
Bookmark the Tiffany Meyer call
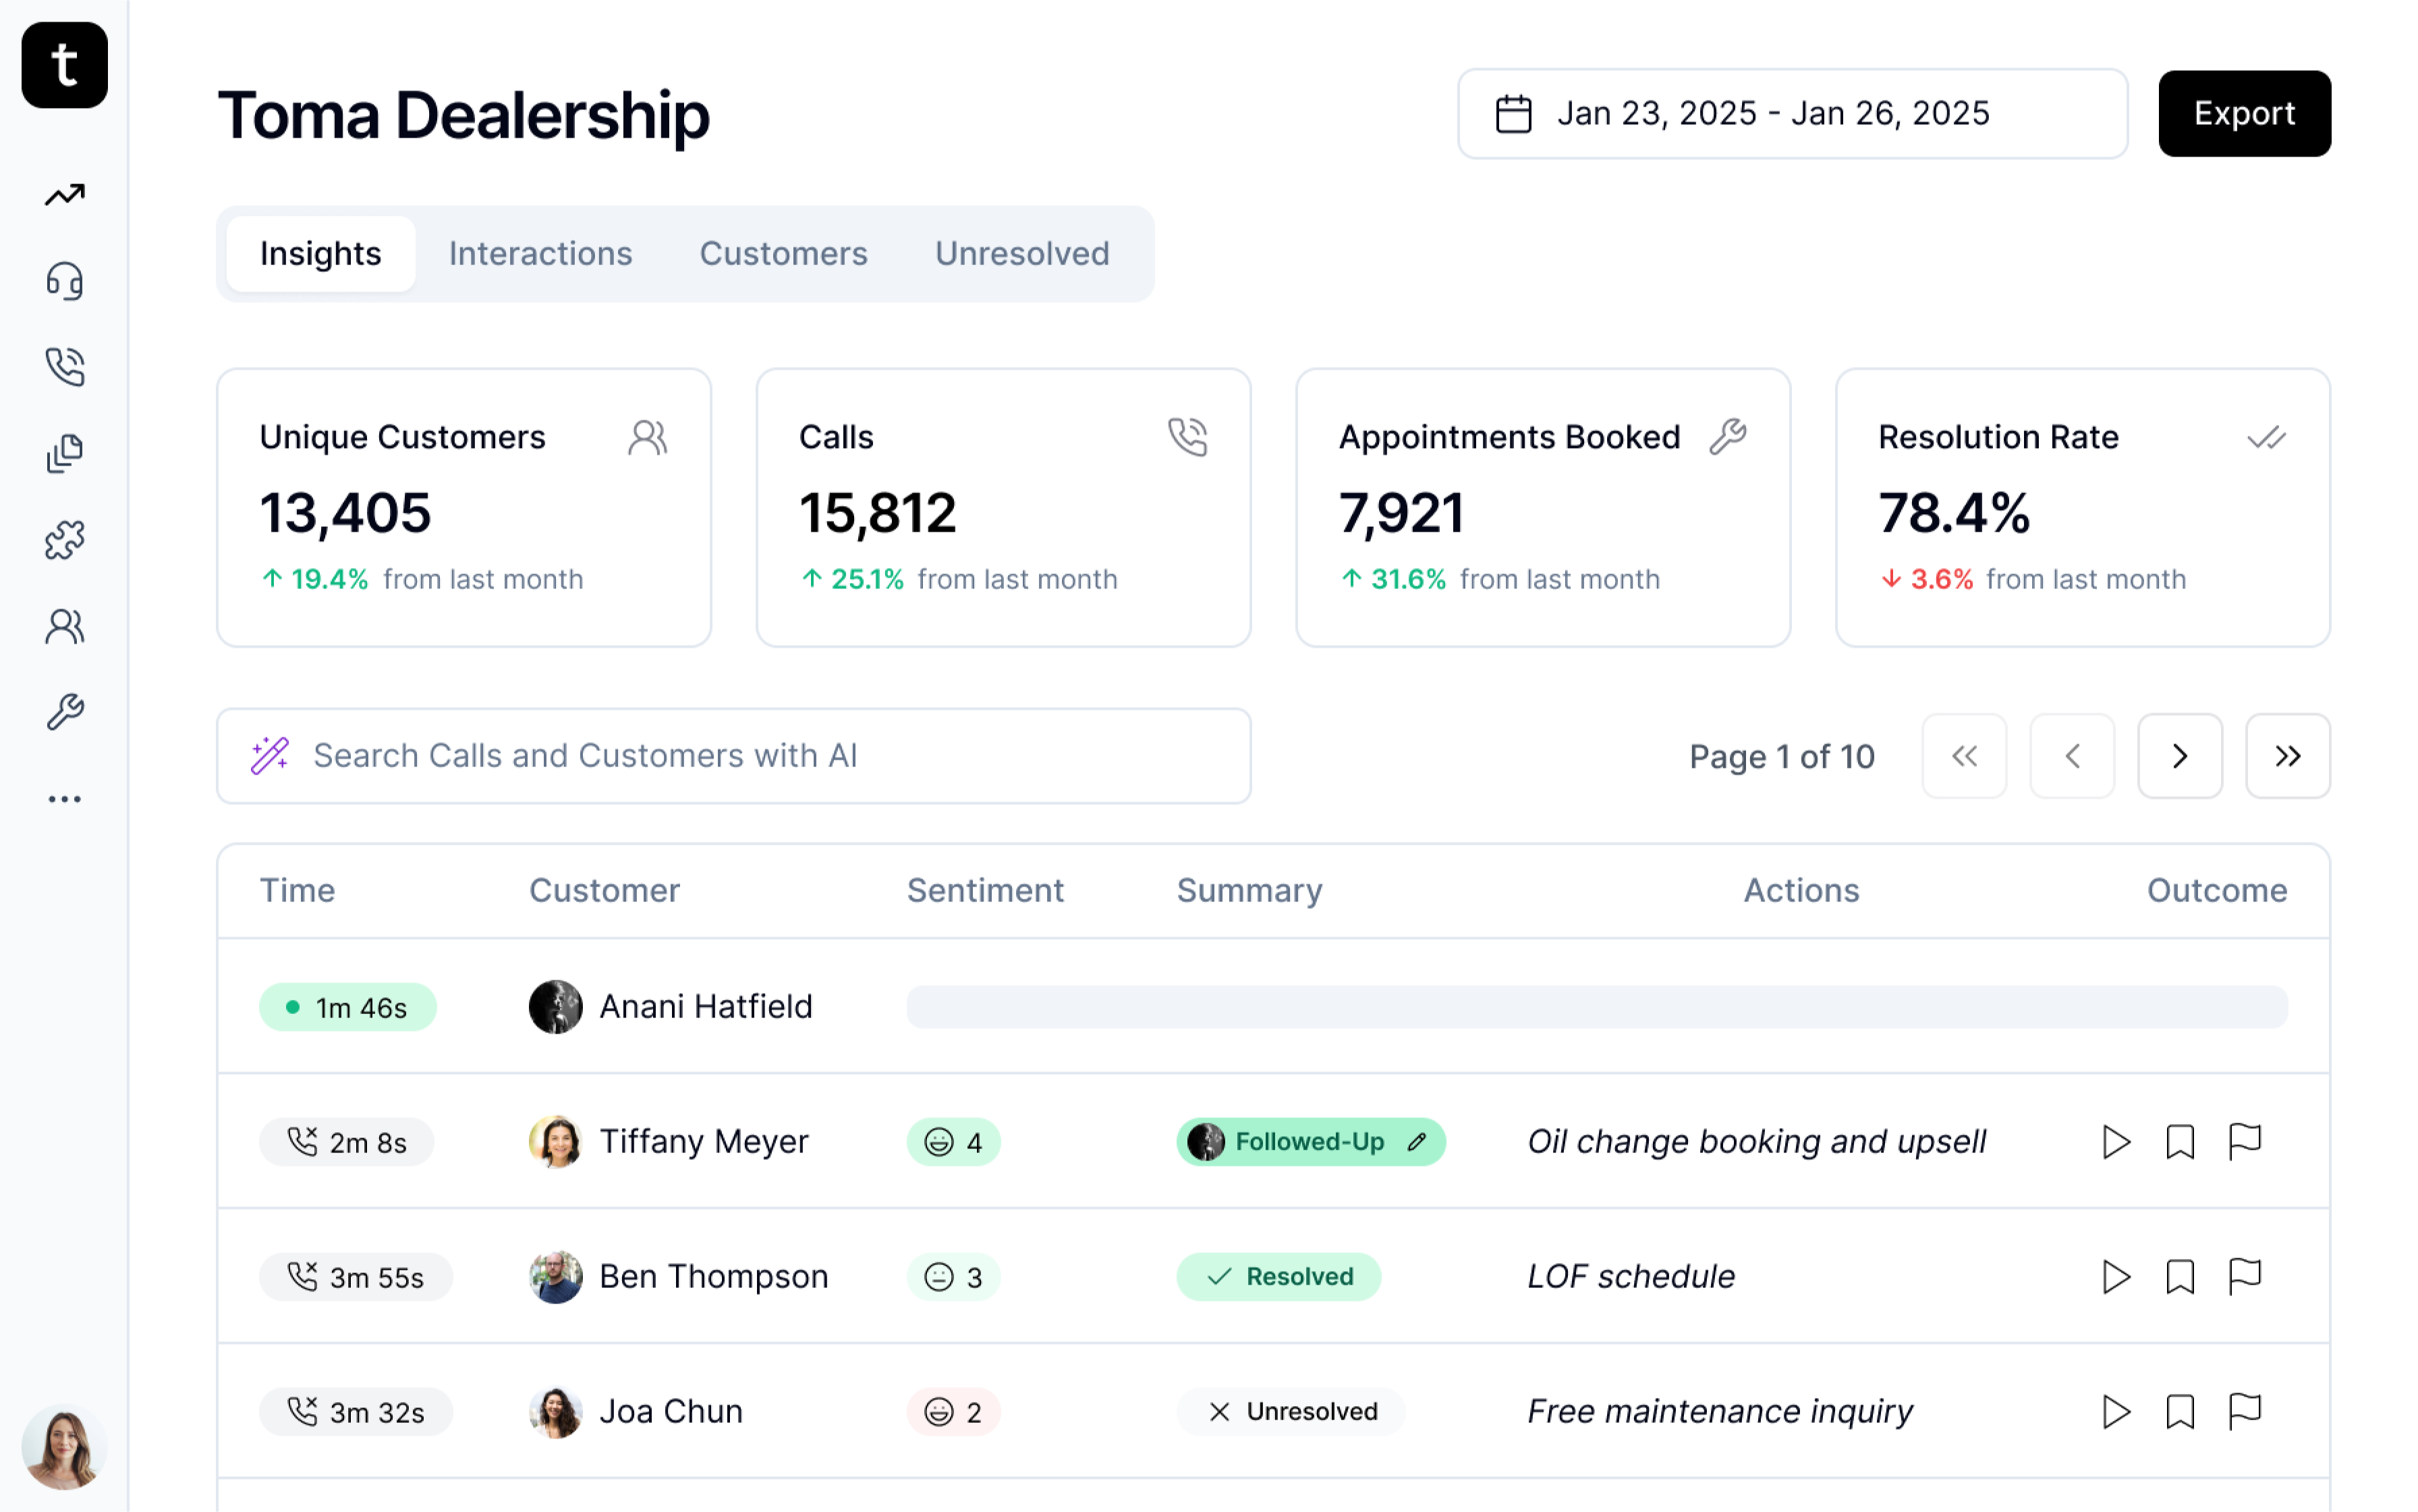(2179, 1141)
